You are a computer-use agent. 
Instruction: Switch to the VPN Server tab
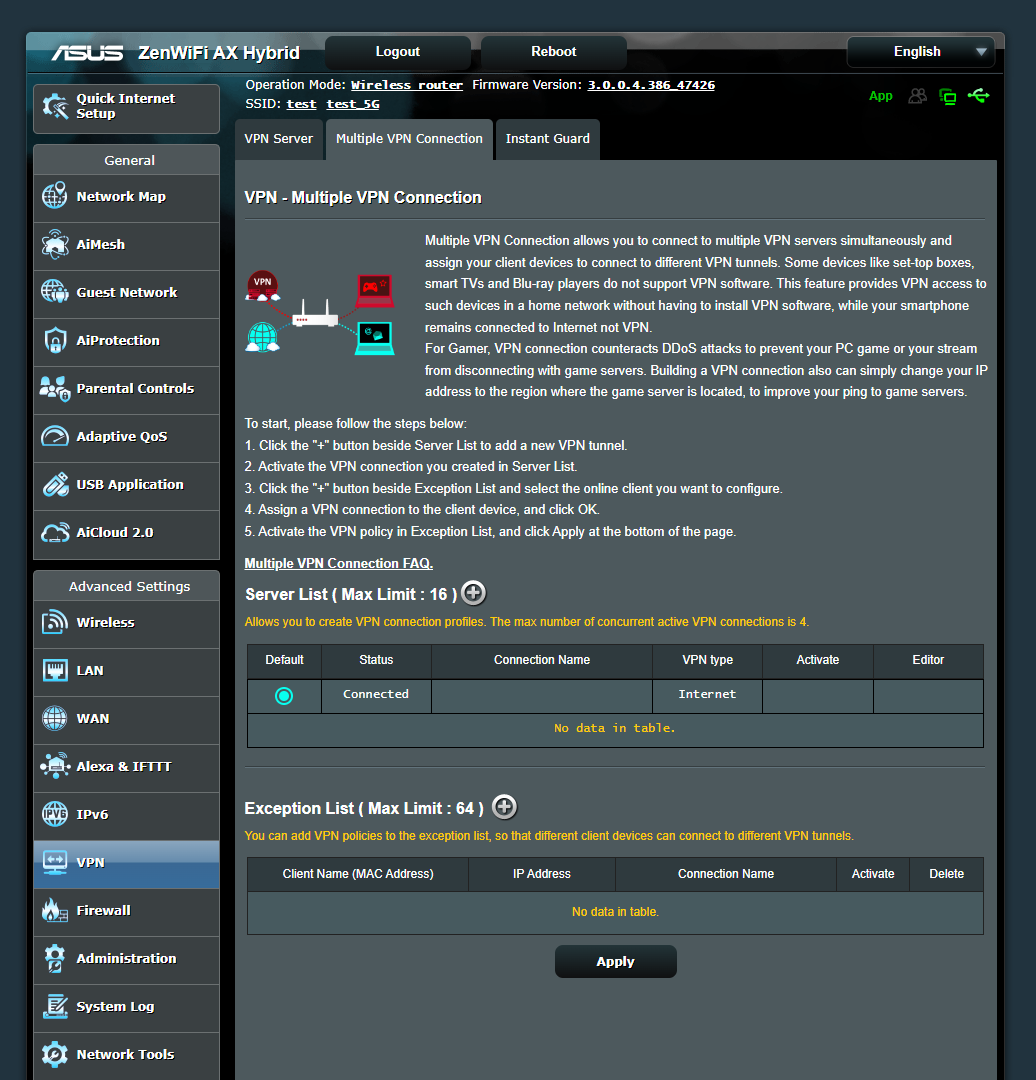pos(279,138)
